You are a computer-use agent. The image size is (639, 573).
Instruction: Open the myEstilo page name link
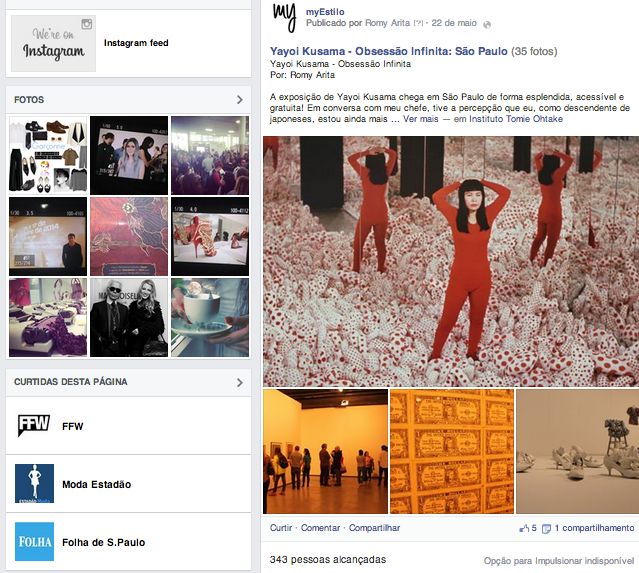(325, 12)
